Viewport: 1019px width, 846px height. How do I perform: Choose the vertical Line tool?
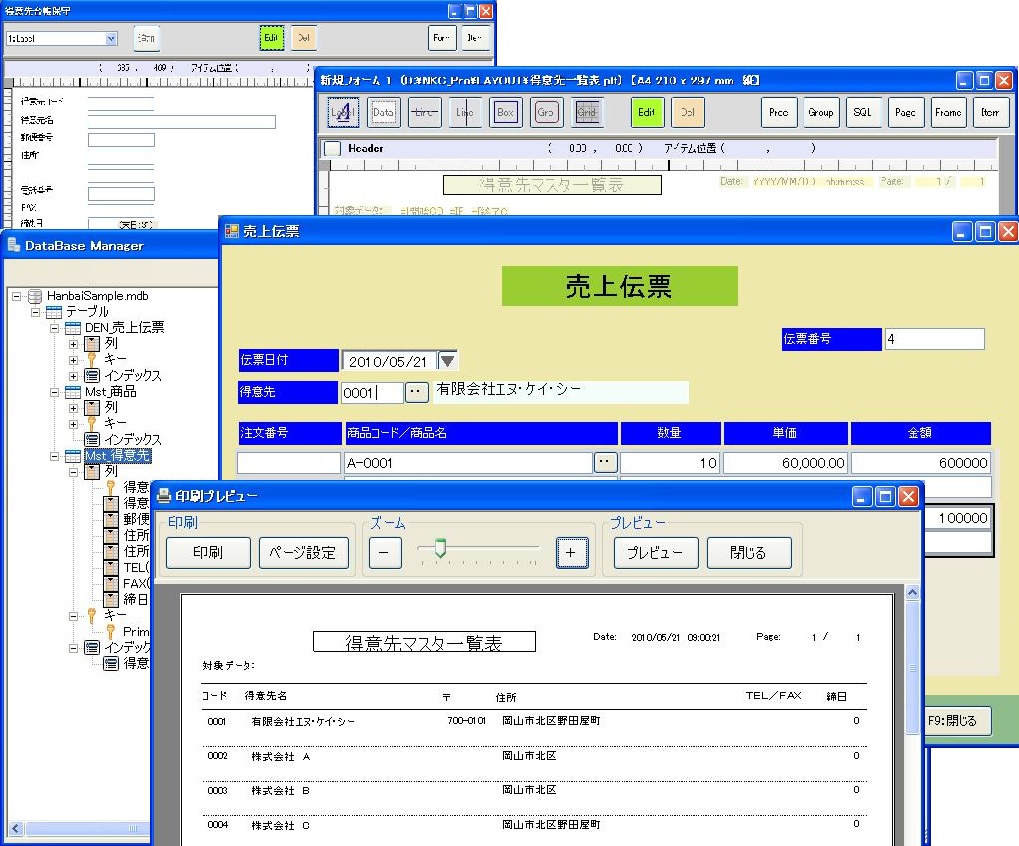click(465, 113)
